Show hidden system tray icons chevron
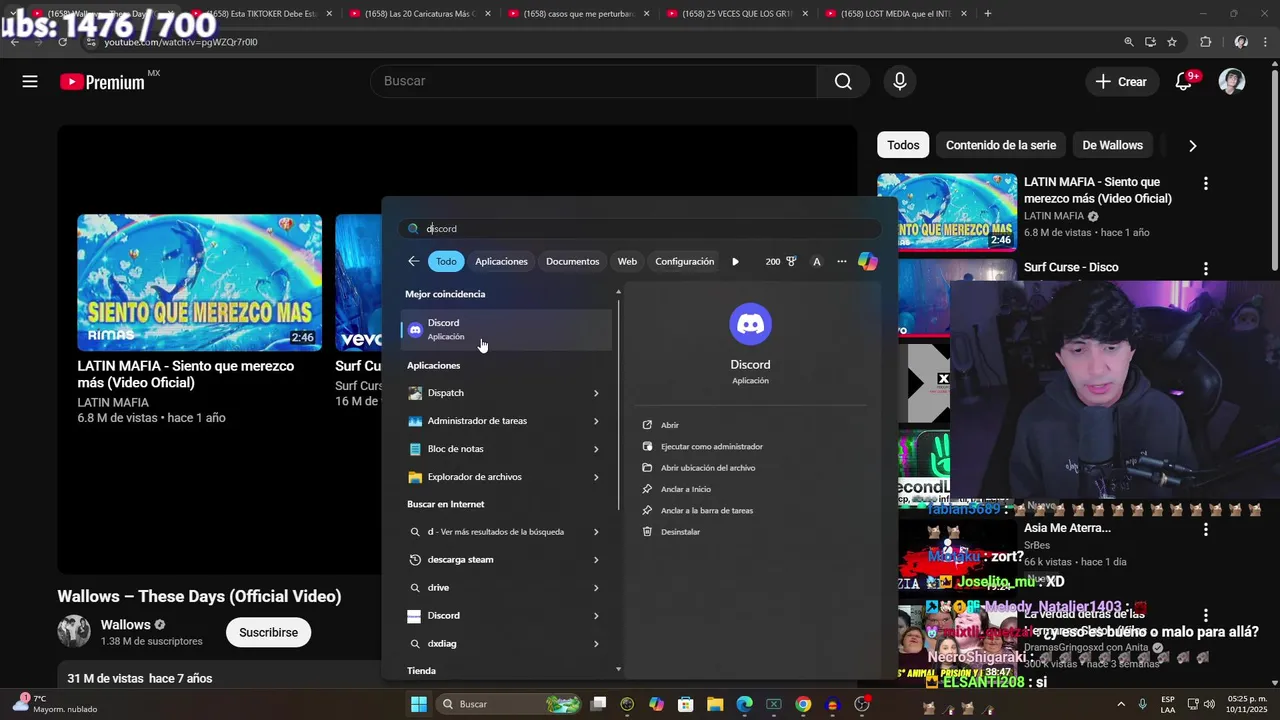The width and height of the screenshot is (1280, 720). (x=1120, y=704)
